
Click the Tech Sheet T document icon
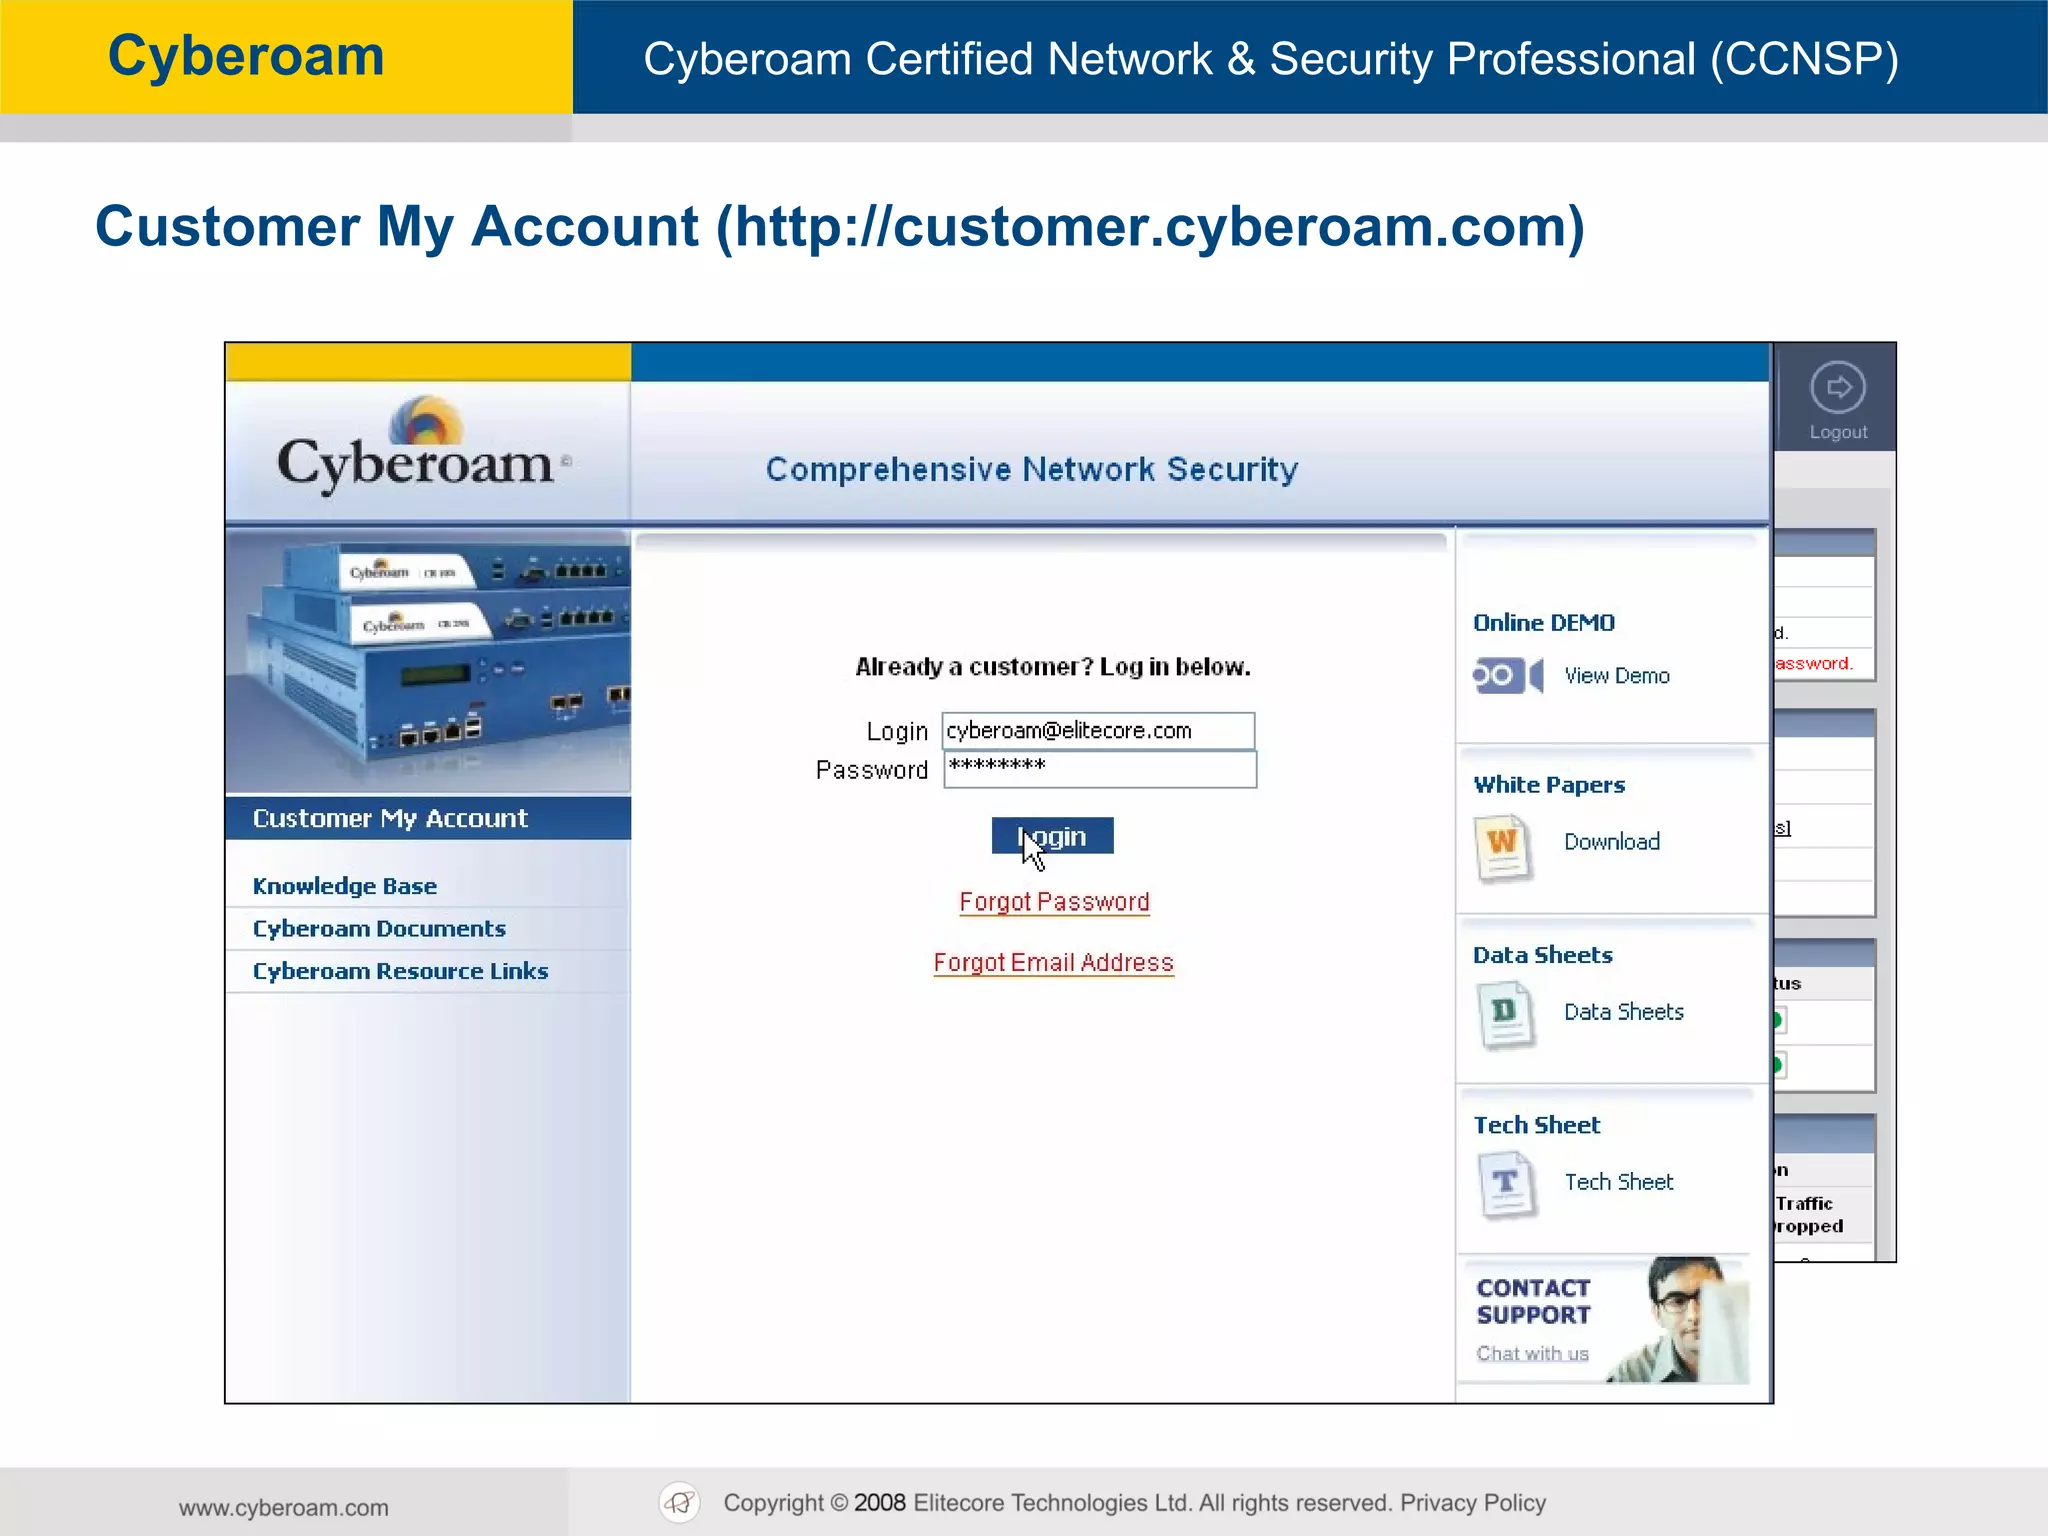(x=1506, y=1186)
